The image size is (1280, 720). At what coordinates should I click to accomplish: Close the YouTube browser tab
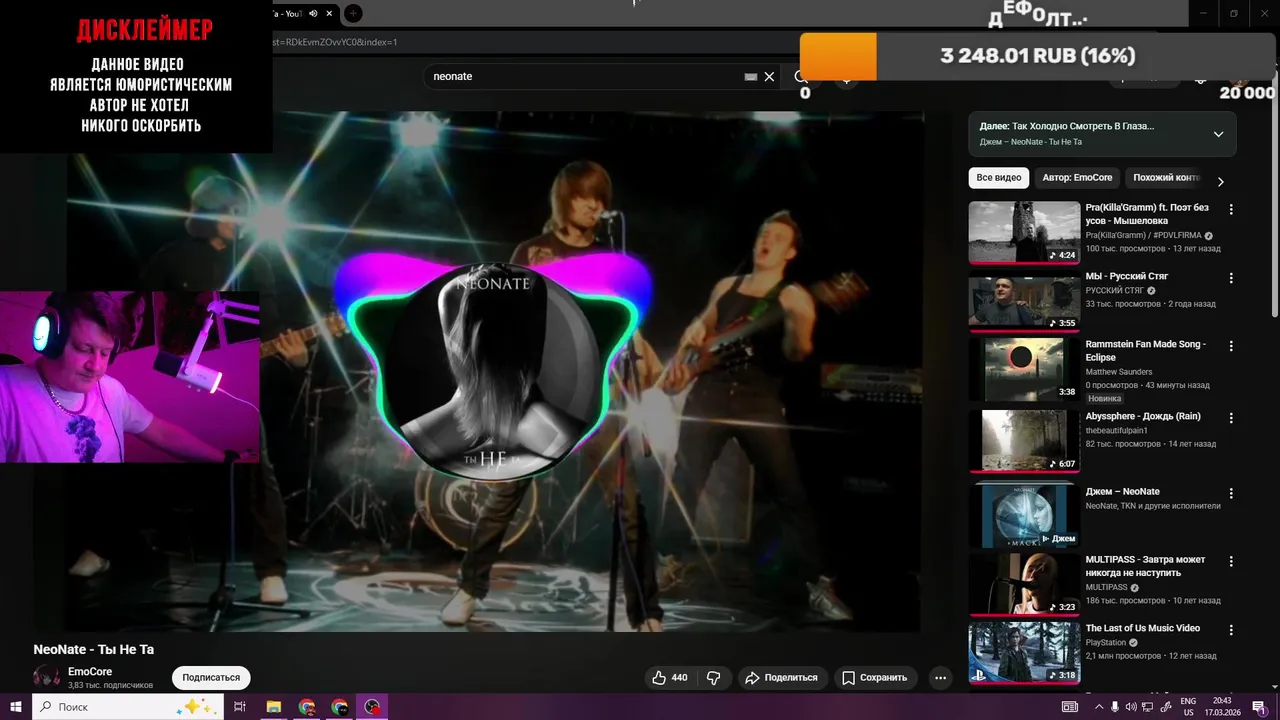click(x=329, y=14)
